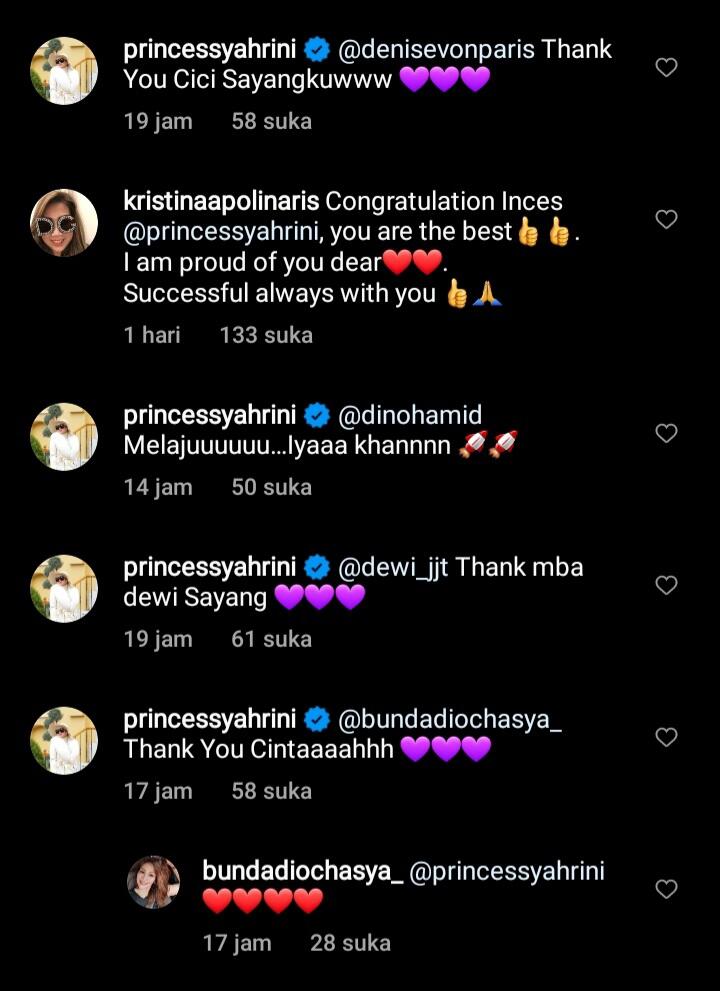Open the @dewi_jjt mention link
The height and width of the screenshot is (991, 720).
point(394,567)
